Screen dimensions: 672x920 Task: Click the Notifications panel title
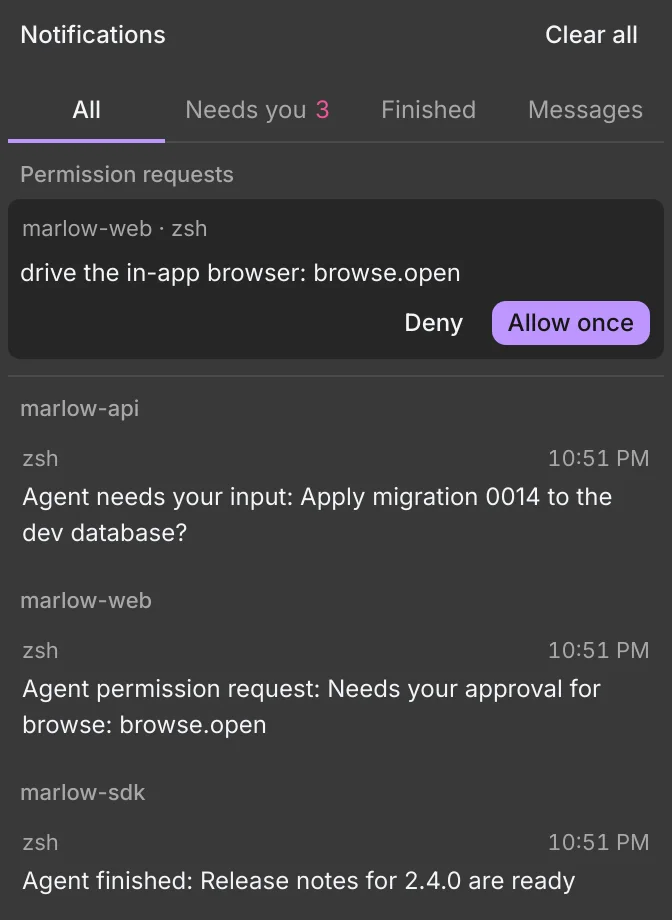[x=93, y=35]
